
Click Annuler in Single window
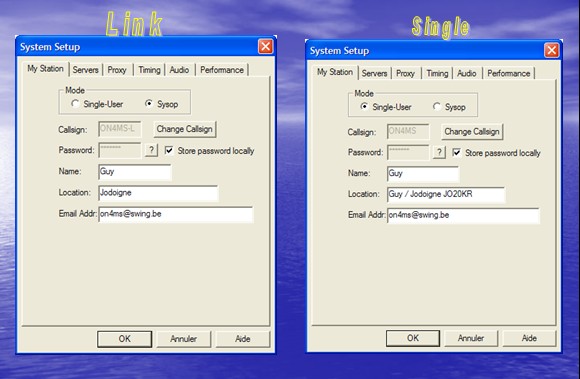471,338
